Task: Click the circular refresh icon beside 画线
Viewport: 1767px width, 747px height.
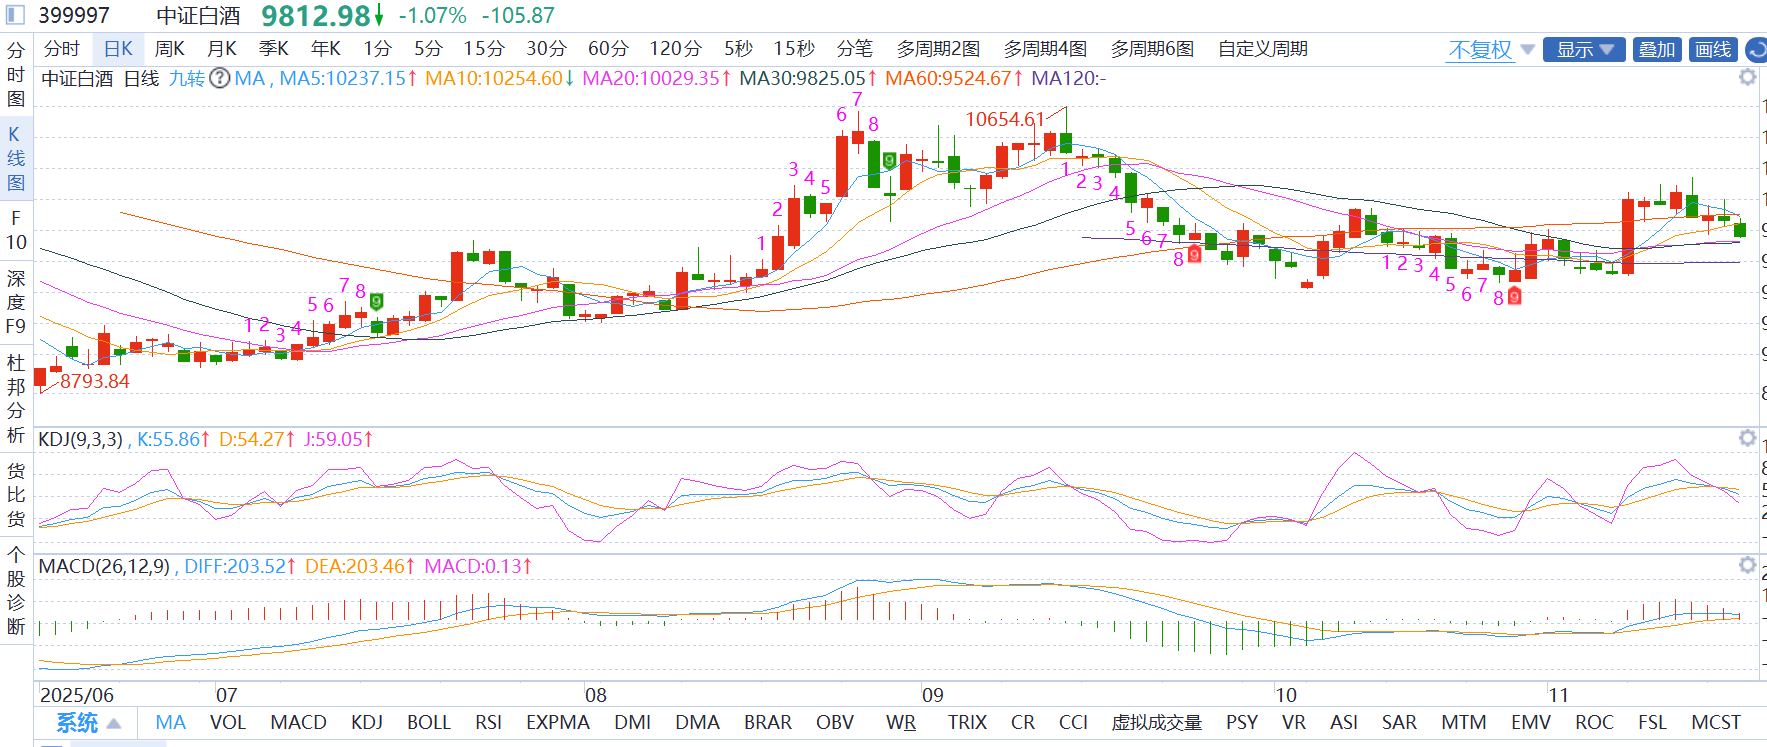Action: click(x=1756, y=49)
